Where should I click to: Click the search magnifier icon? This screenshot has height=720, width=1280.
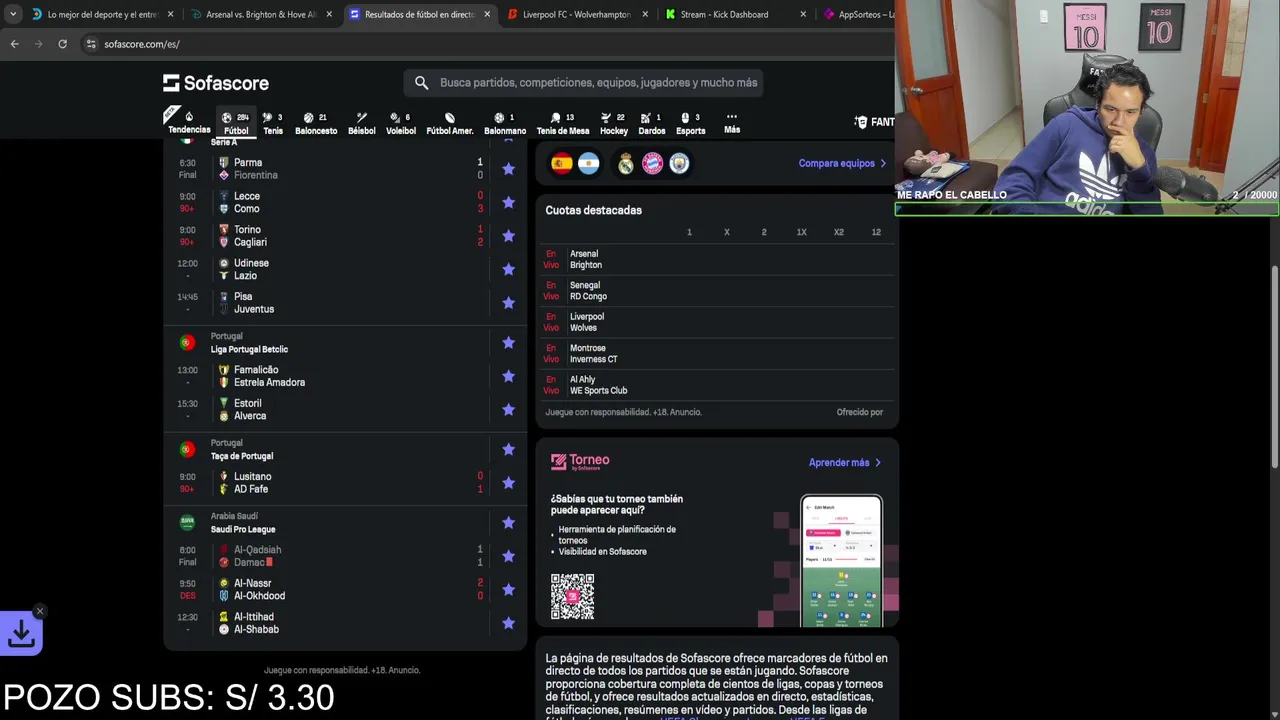click(x=421, y=83)
